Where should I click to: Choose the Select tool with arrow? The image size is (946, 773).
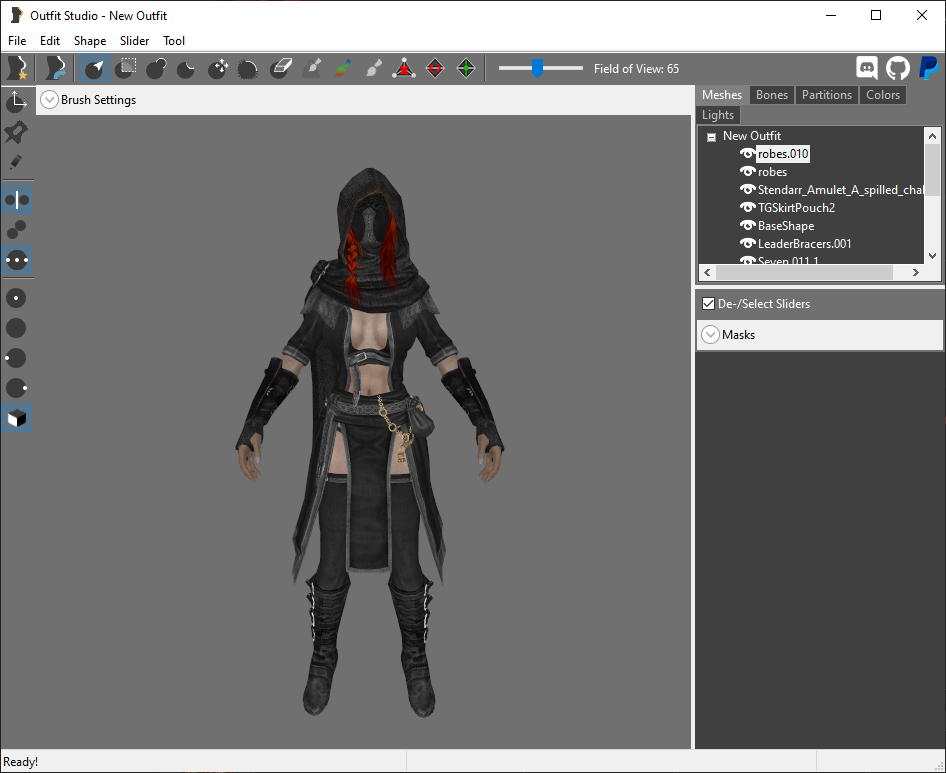click(94, 68)
